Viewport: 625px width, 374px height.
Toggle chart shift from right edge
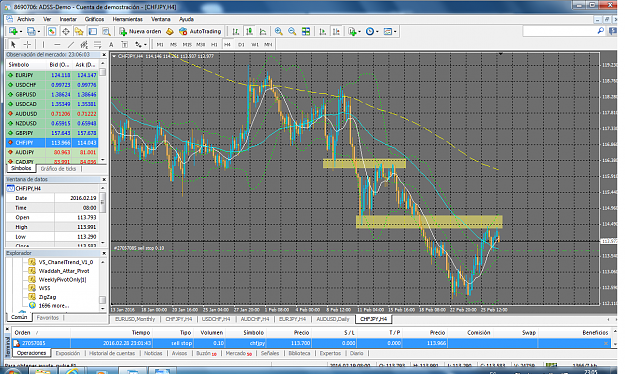click(x=336, y=31)
